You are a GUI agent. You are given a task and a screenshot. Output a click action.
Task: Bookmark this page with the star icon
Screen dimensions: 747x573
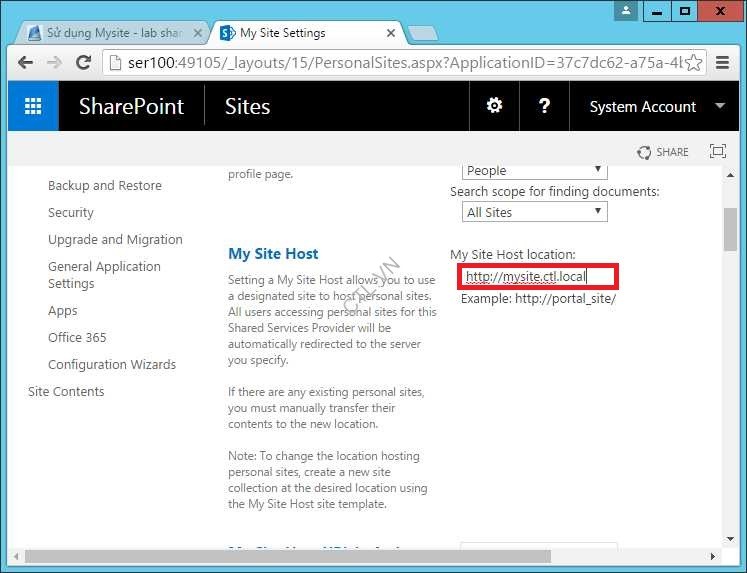(x=693, y=63)
